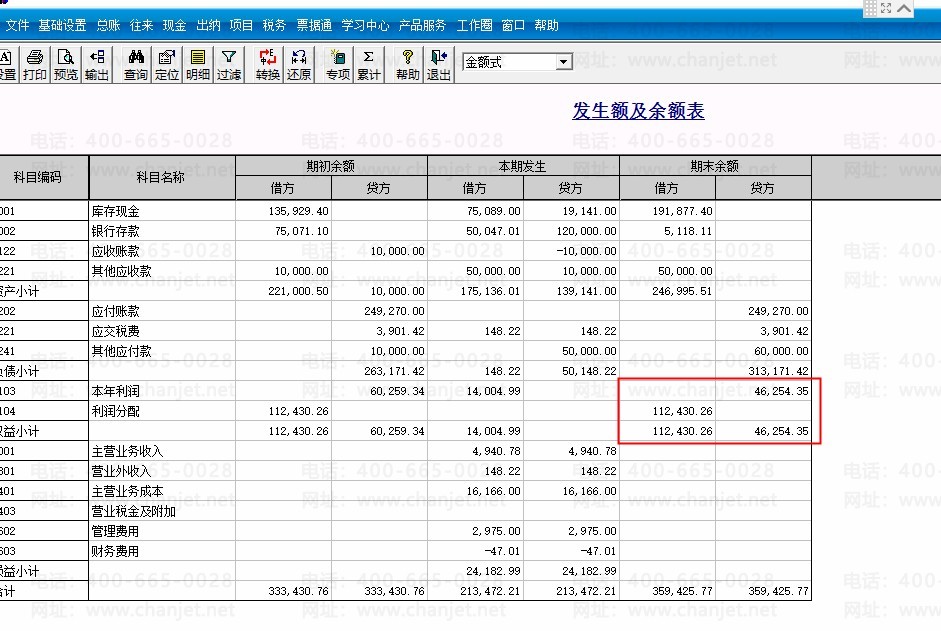Click the 帮助 (Help) toolbar icon
This screenshot has width=941, height=631.
[408, 65]
